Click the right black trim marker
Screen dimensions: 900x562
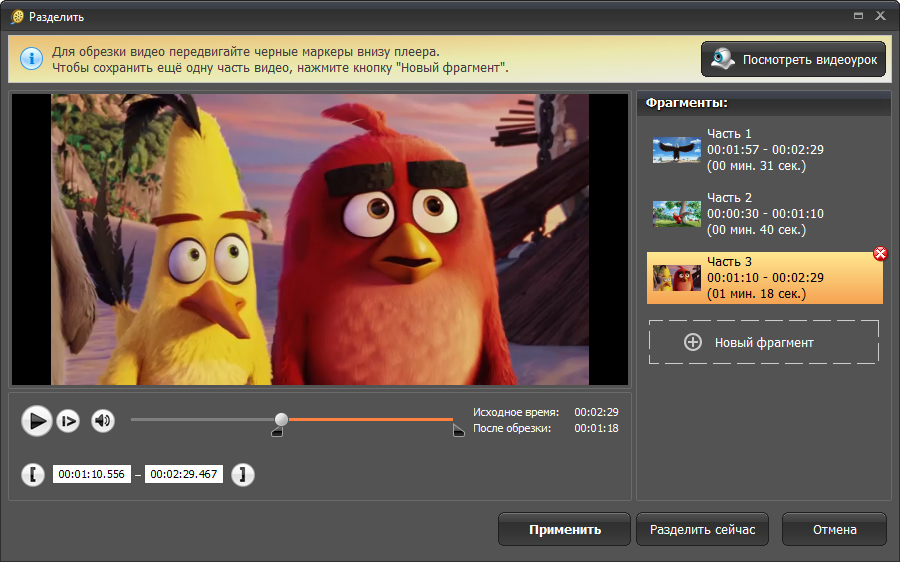[x=458, y=431]
